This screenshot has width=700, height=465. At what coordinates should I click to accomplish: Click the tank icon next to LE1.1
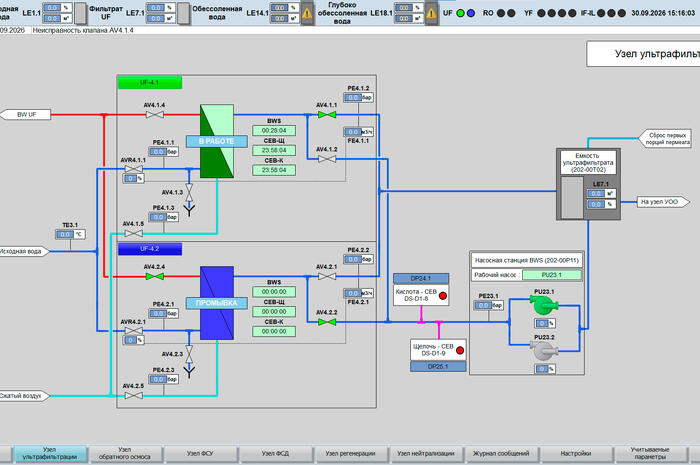pos(80,13)
